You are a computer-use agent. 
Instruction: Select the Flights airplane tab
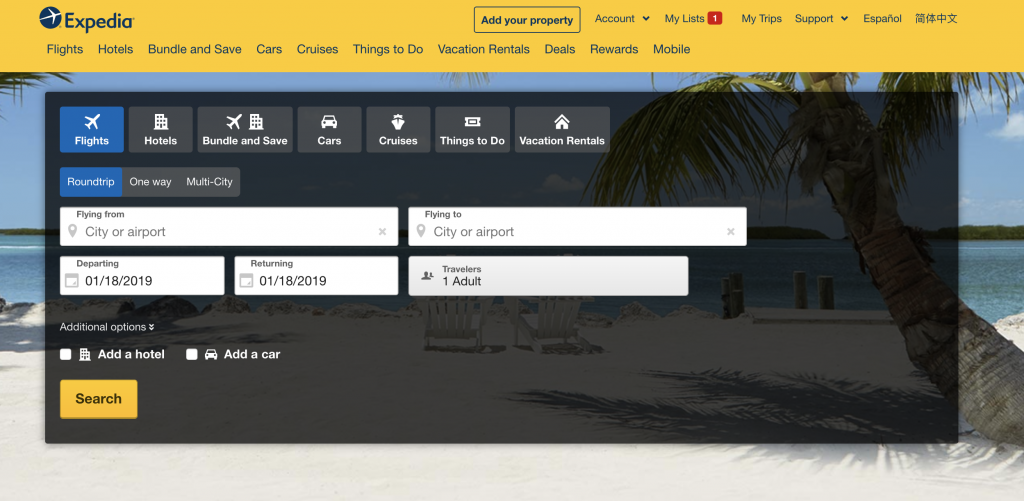pyautogui.click(x=91, y=129)
